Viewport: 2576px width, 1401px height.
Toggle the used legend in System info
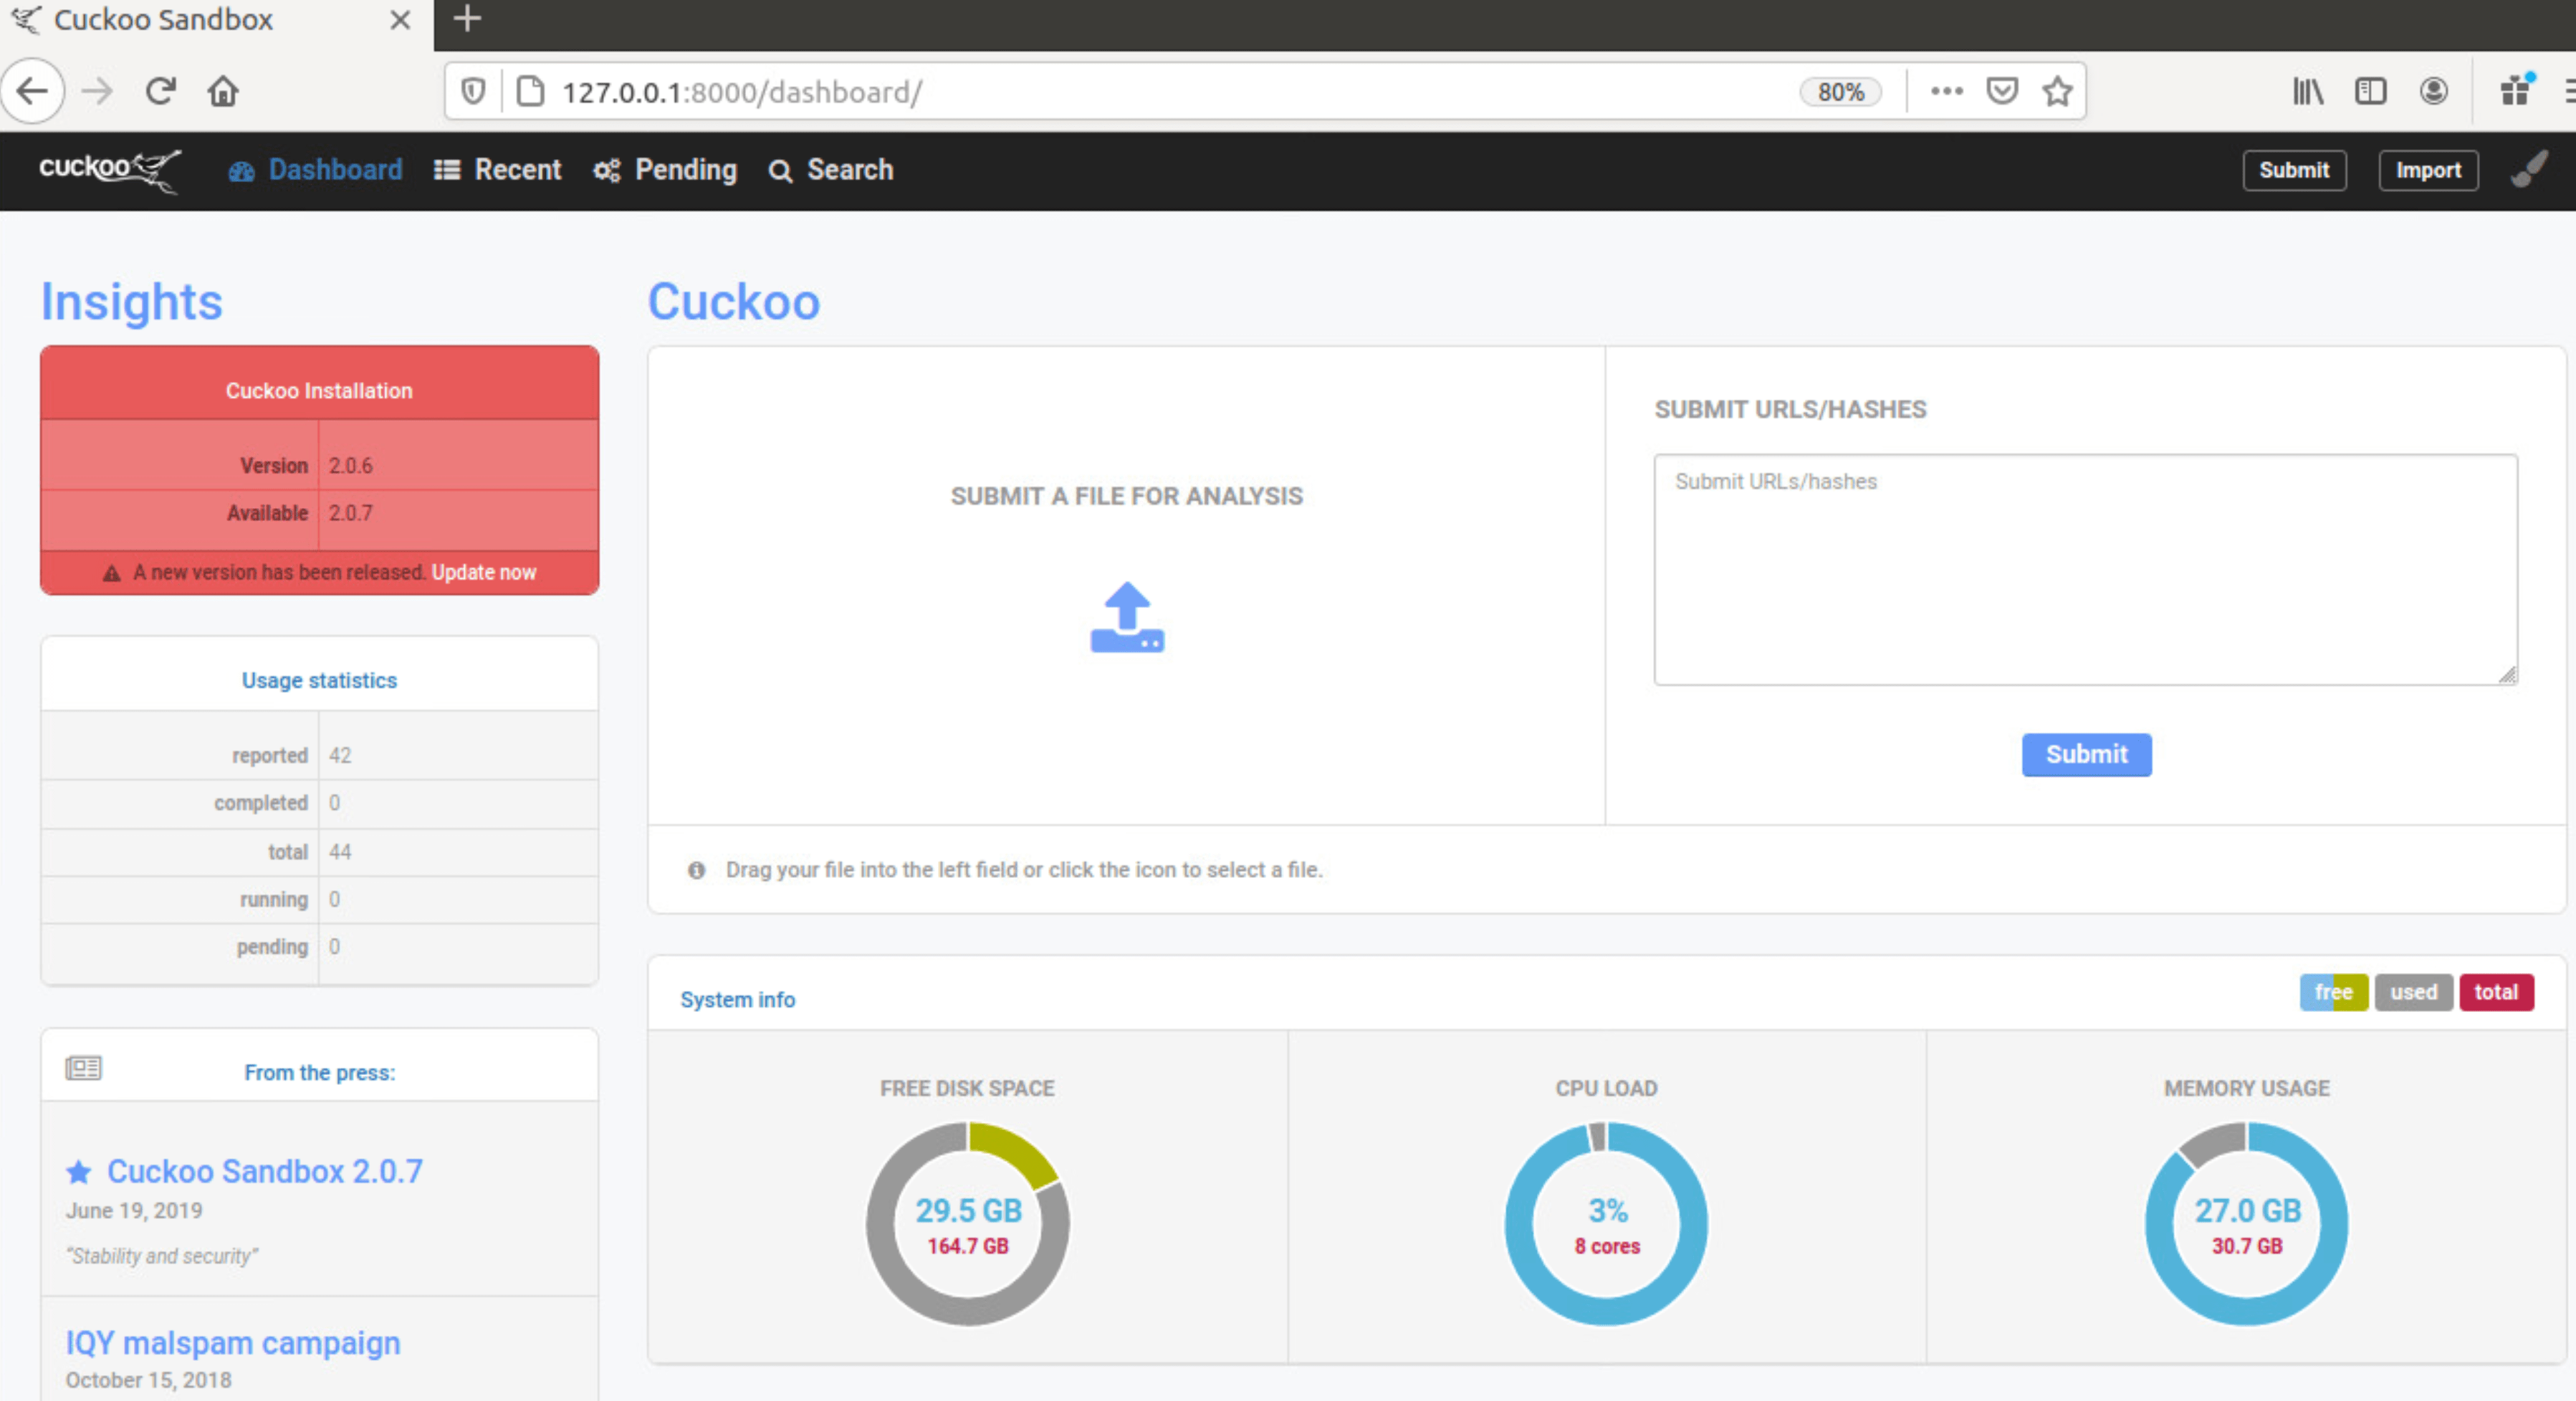click(x=2413, y=992)
